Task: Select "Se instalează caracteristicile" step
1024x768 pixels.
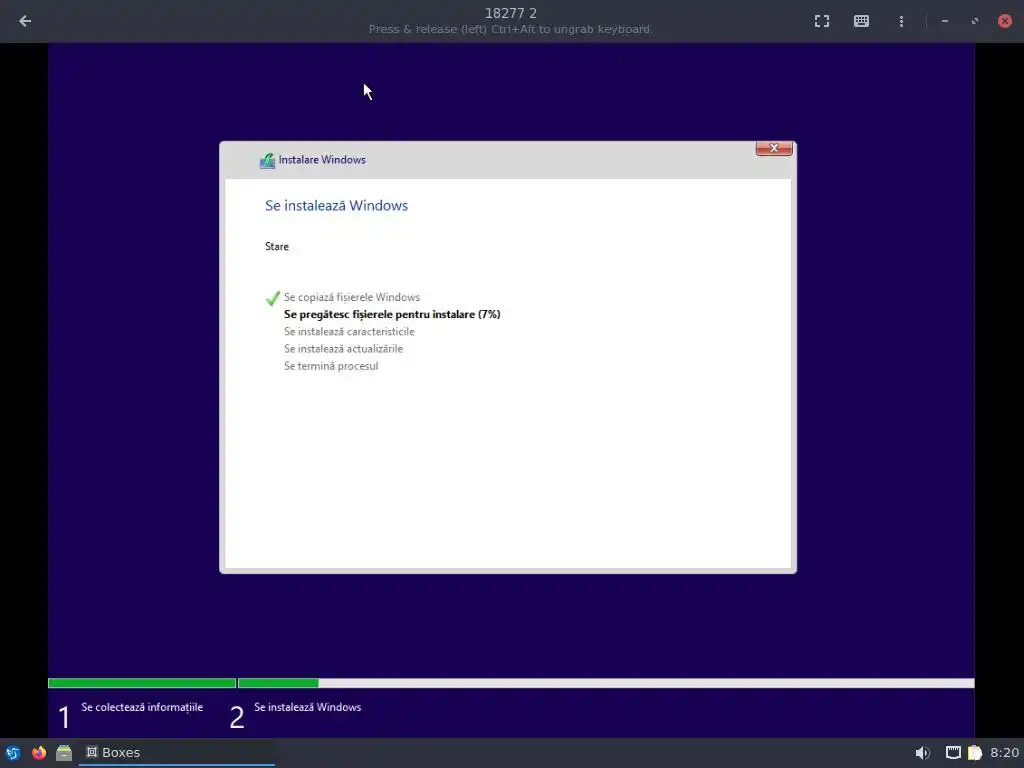Action: tap(349, 332)
